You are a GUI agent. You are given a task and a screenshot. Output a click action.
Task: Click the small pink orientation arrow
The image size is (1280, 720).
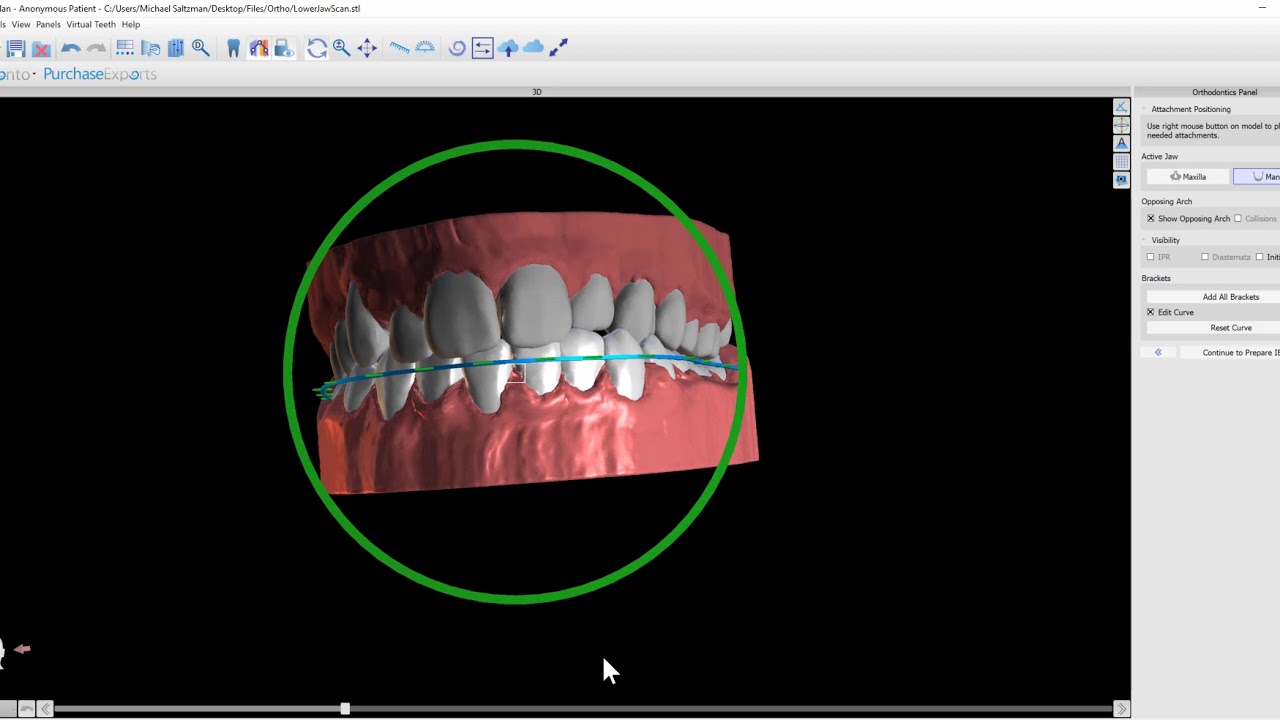(22, 649)
